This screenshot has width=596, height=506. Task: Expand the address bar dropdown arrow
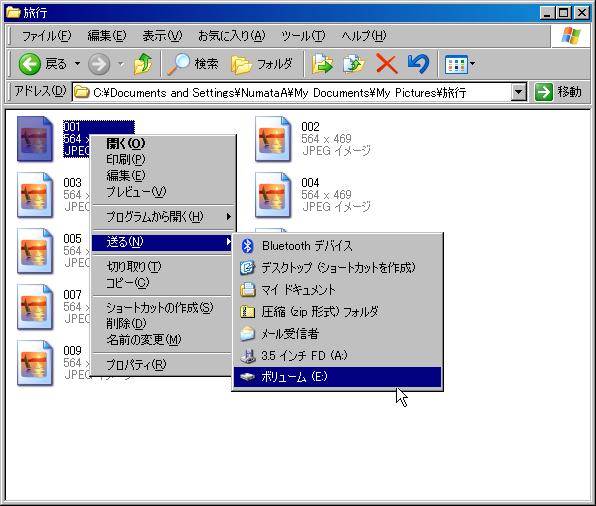(x=518, y=92)
